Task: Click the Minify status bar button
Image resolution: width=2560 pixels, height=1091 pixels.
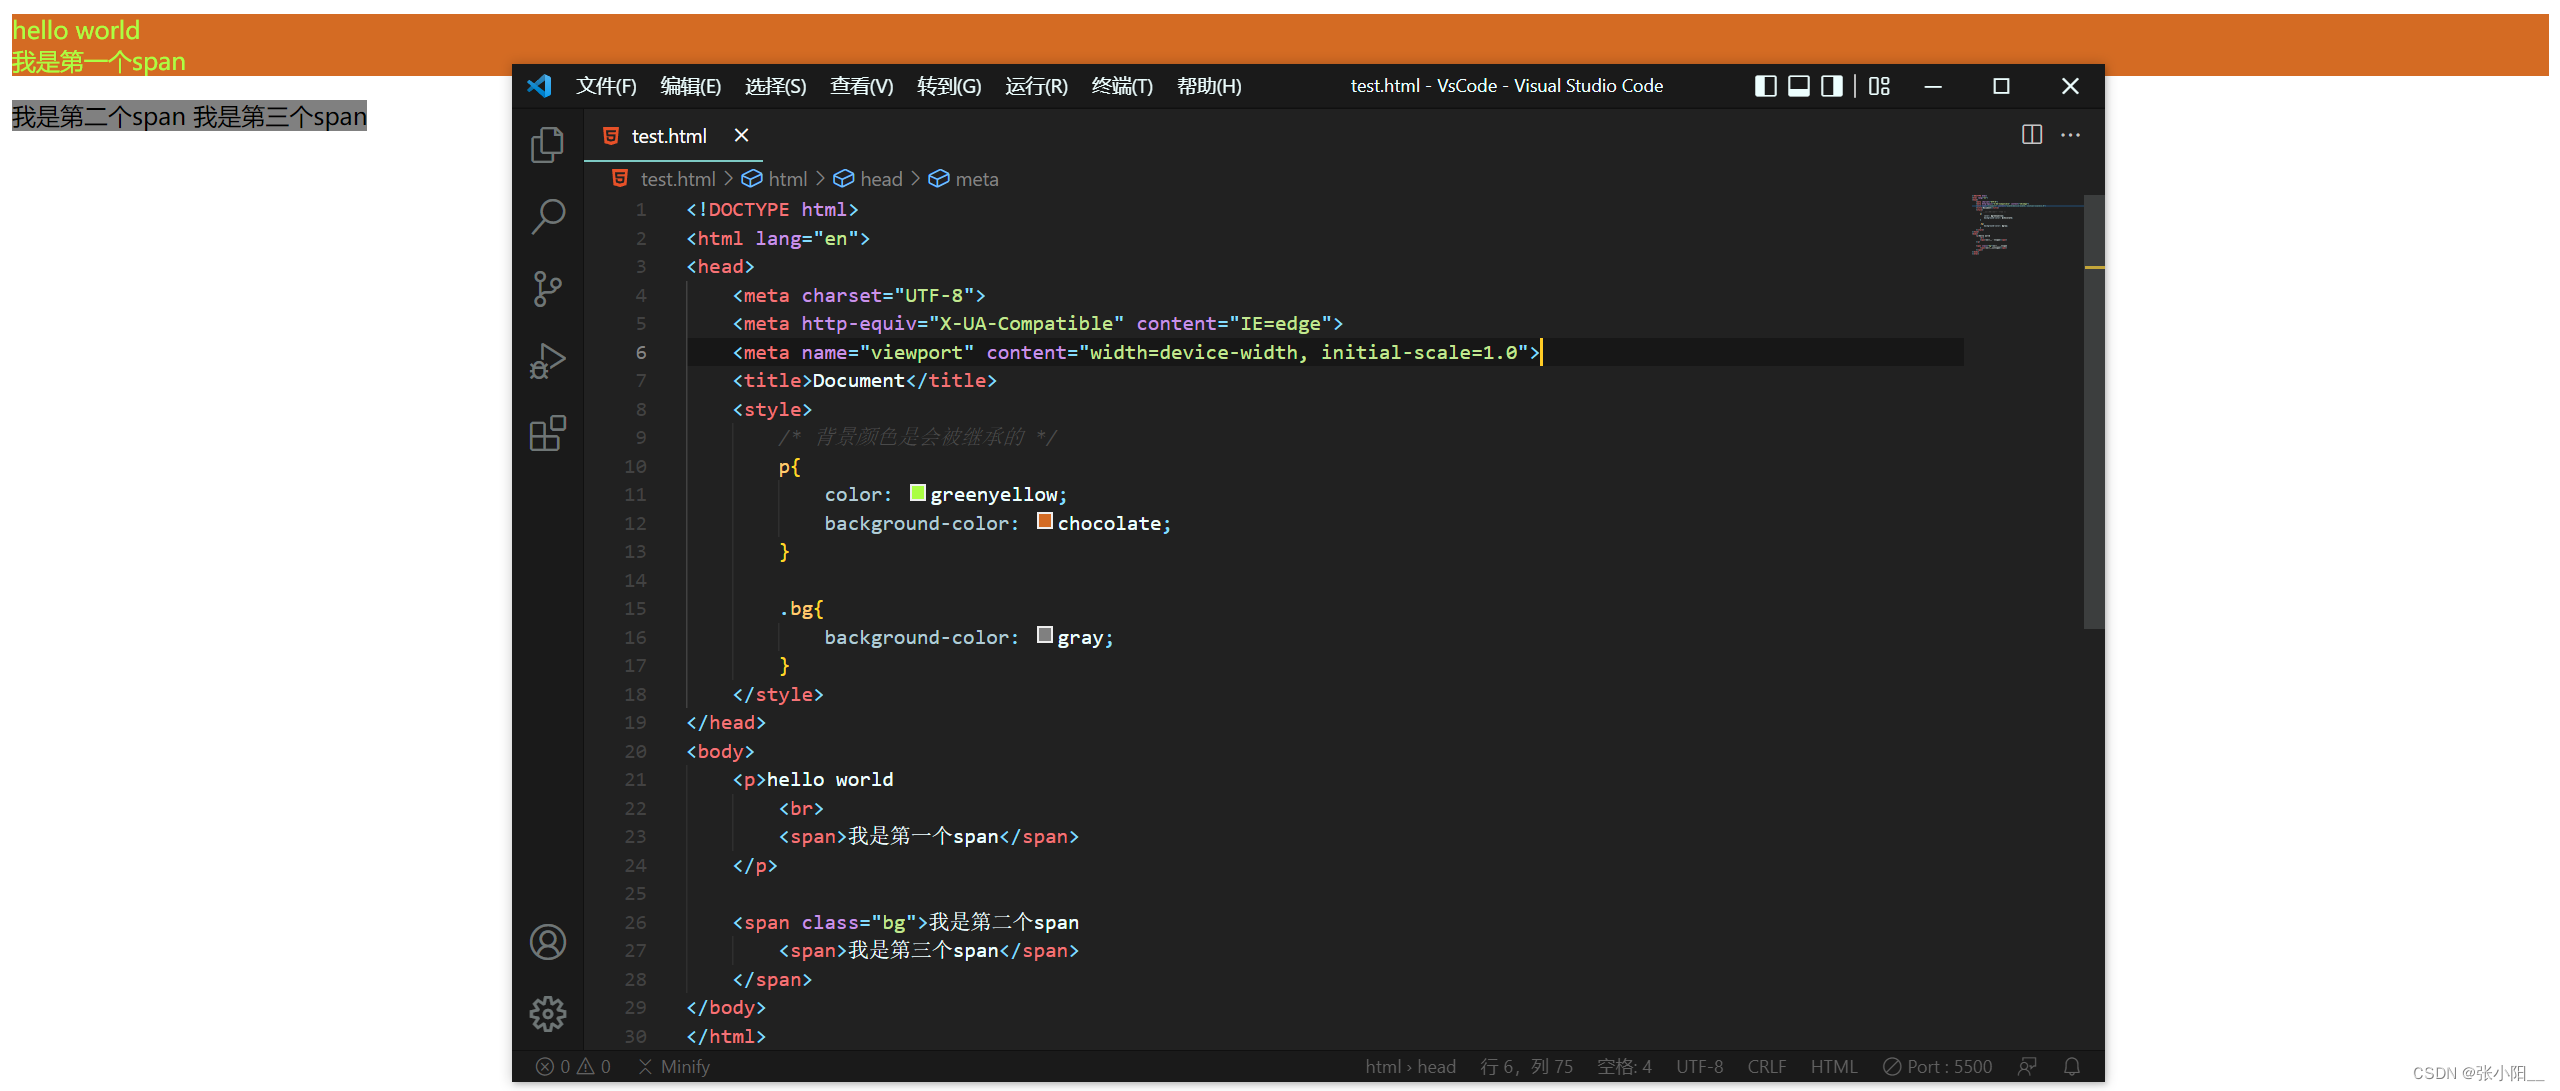Action: 675,1067
